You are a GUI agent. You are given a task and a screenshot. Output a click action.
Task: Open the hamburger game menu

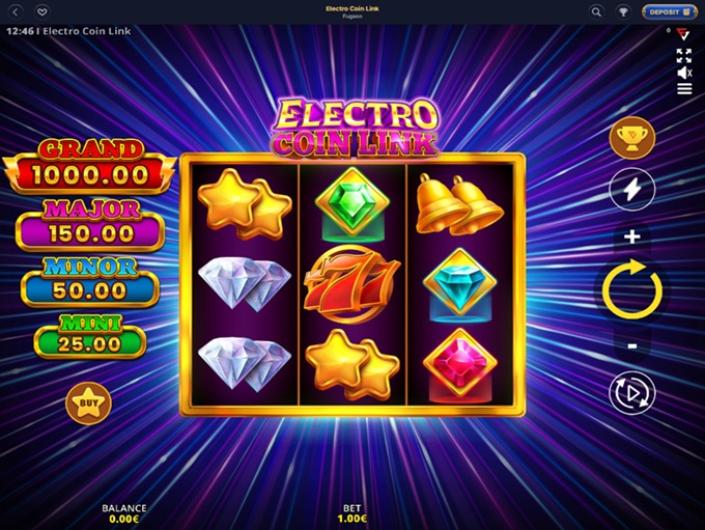click(x=684, y=89)
